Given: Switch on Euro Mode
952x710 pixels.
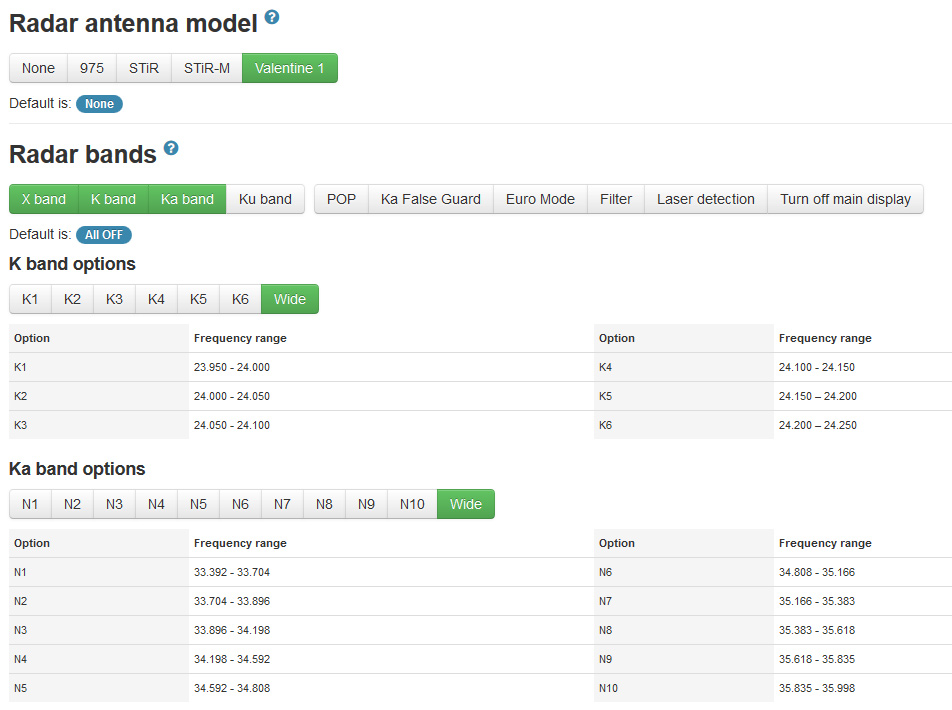Looking at the screenshot, I should pyautogui.click(x=540, y=199).
